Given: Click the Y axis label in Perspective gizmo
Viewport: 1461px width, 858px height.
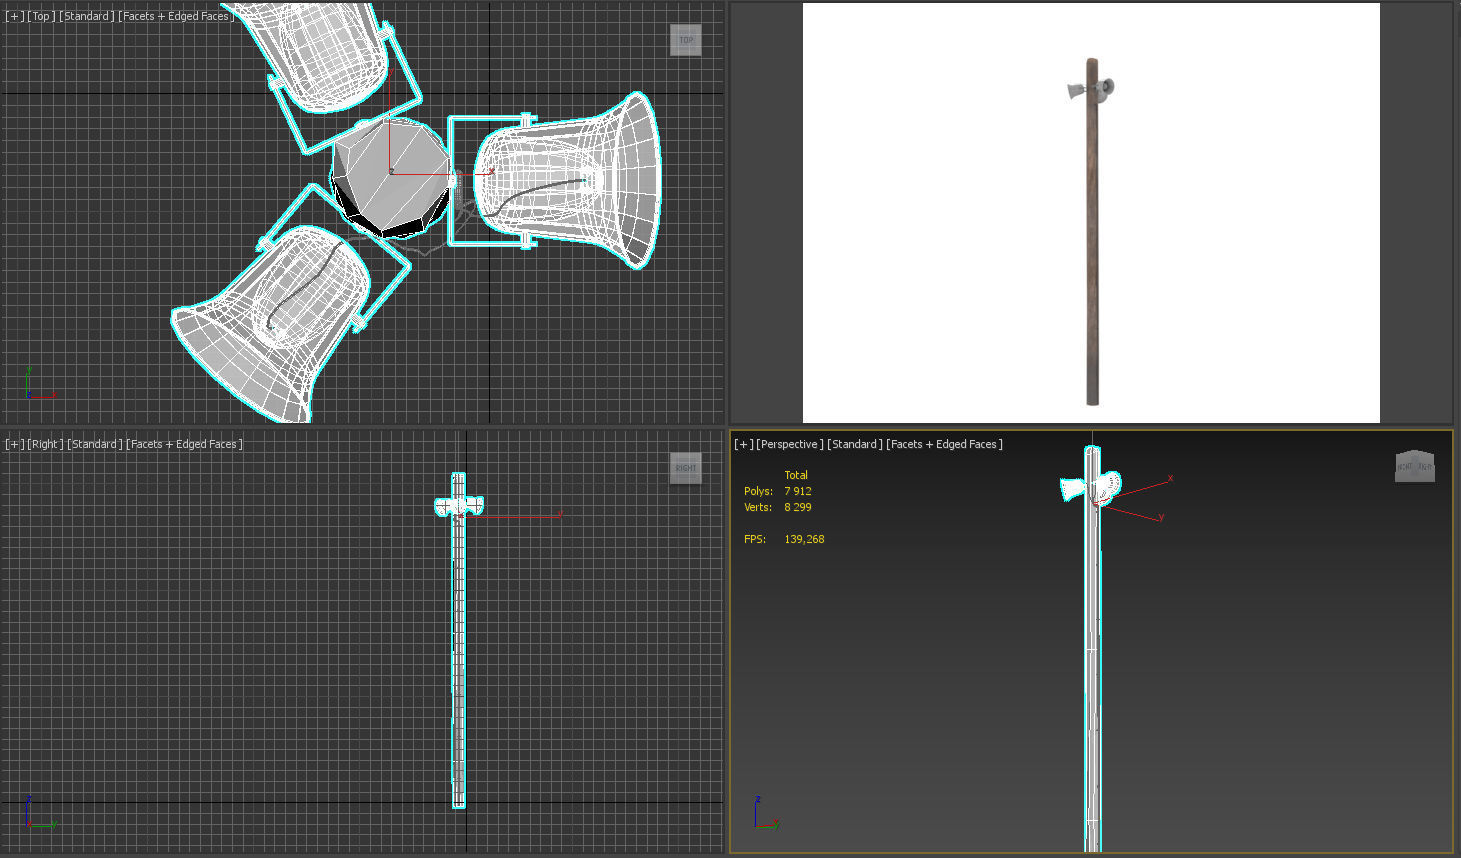Looking at the screenshot, I should coord(1161,517).
